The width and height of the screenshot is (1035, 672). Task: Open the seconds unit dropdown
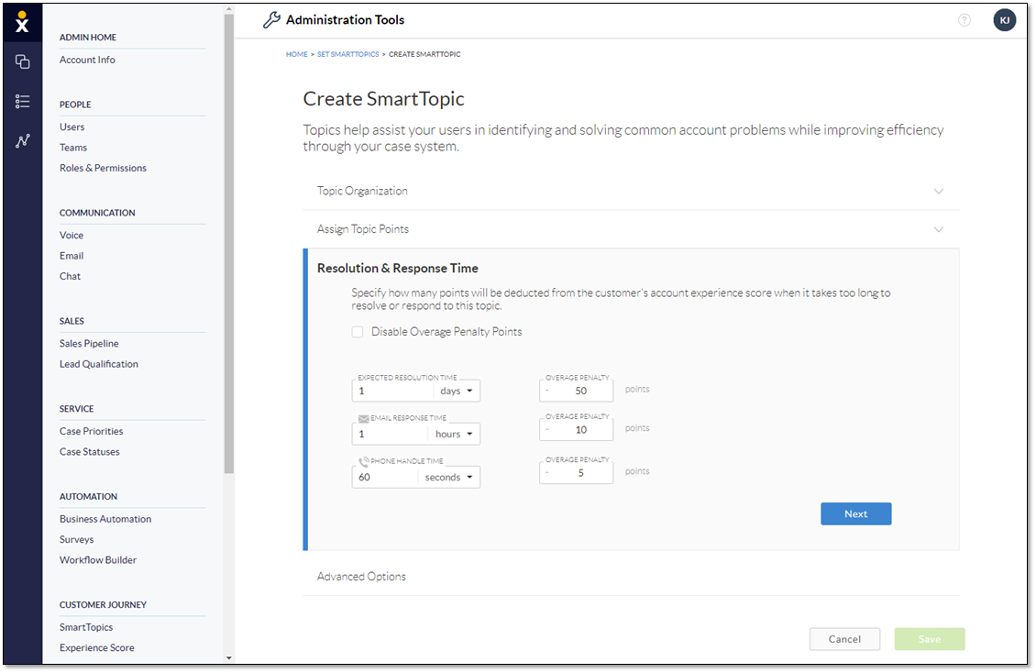click(x=450, y=477)
